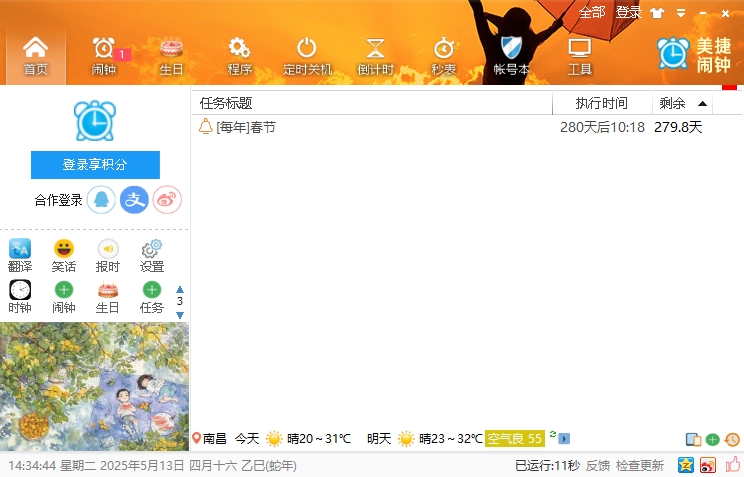Viewport: 744px width, 477px height.
Task: Go to next shortcut page arrow
Action: point(180,315)
